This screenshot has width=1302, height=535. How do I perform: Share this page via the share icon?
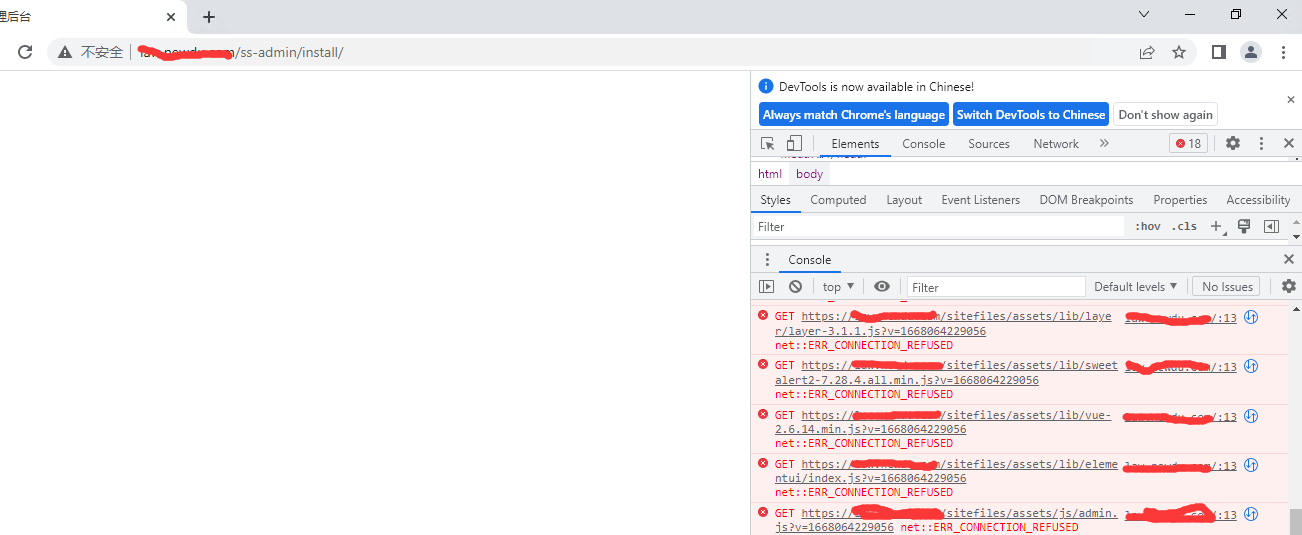[1147, 52]
